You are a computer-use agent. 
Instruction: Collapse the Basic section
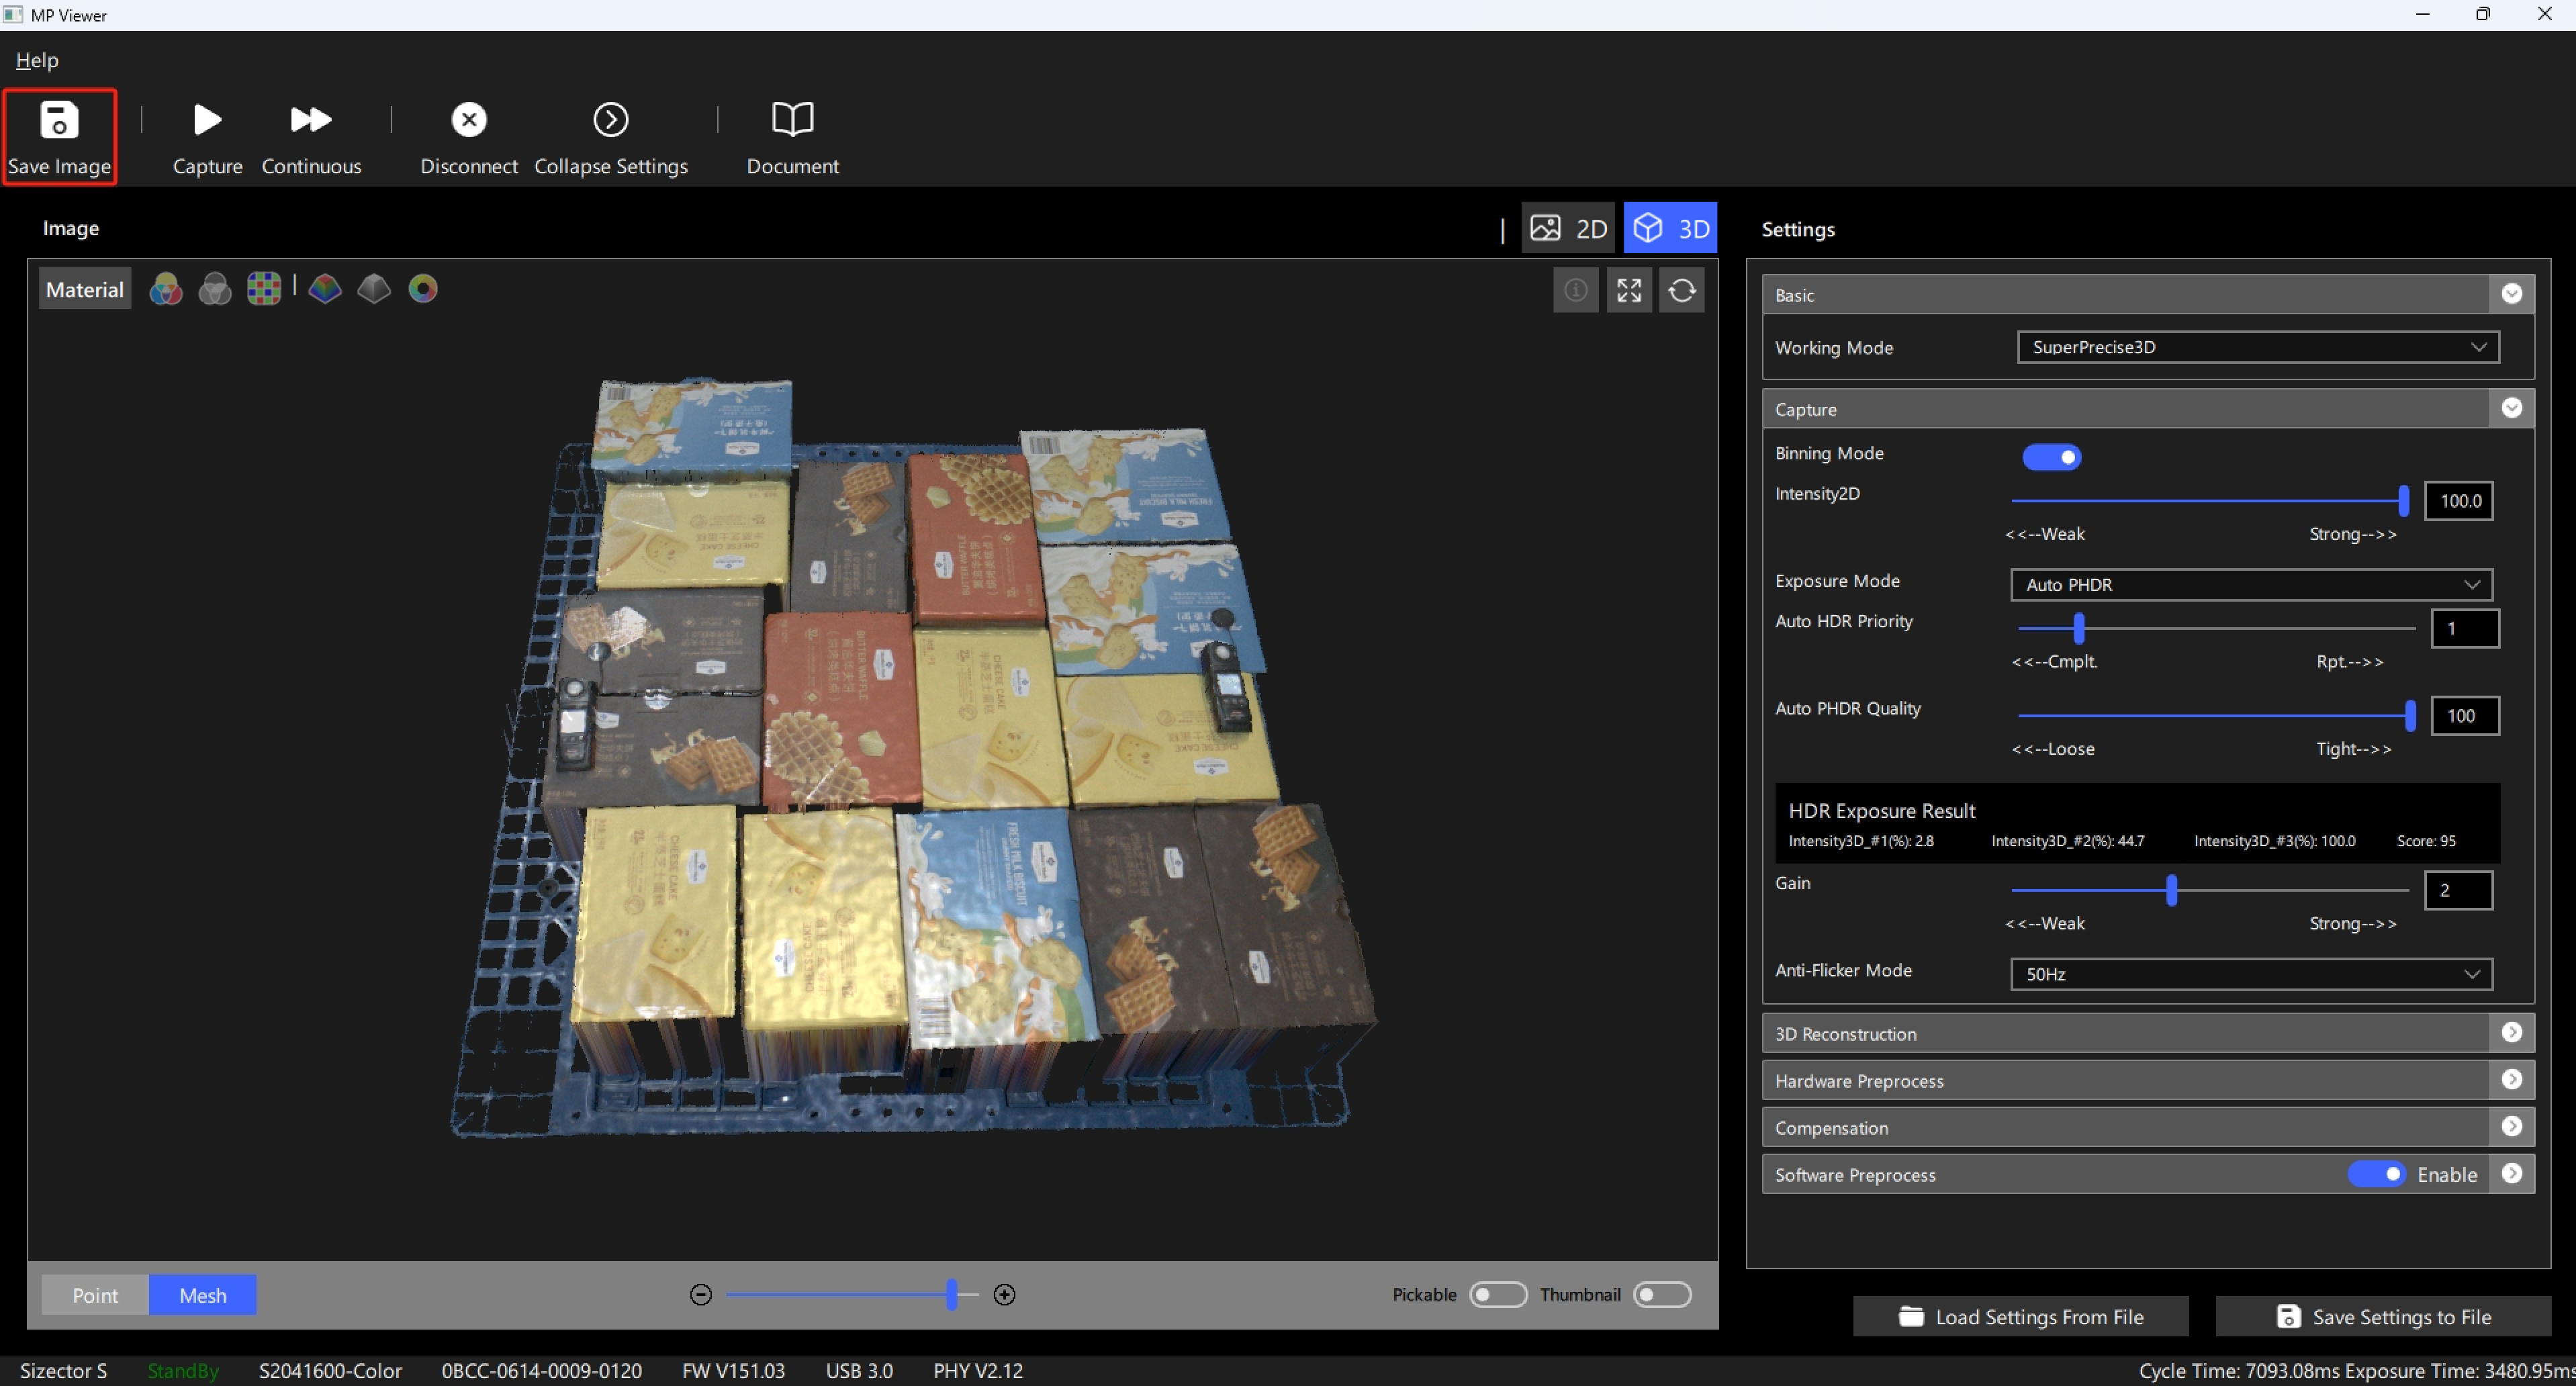pyautogui.click(x=2511, y=294)
